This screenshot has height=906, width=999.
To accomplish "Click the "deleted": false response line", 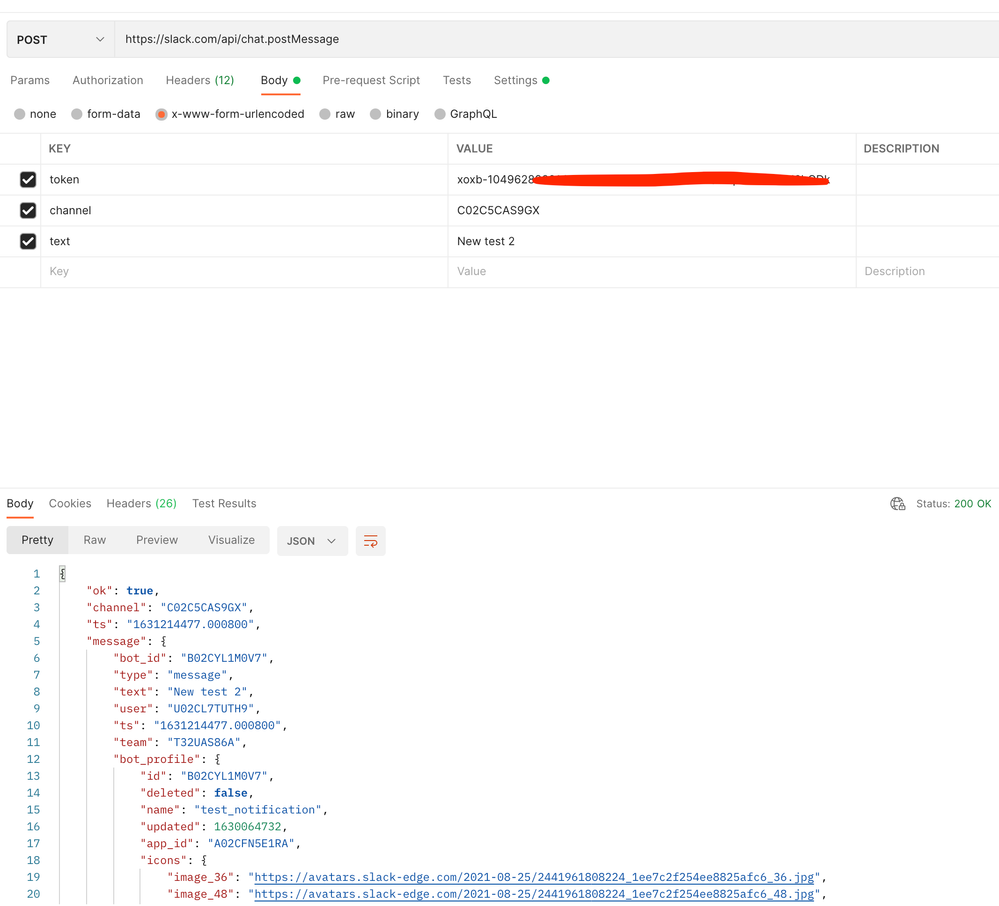I will 197,793.
